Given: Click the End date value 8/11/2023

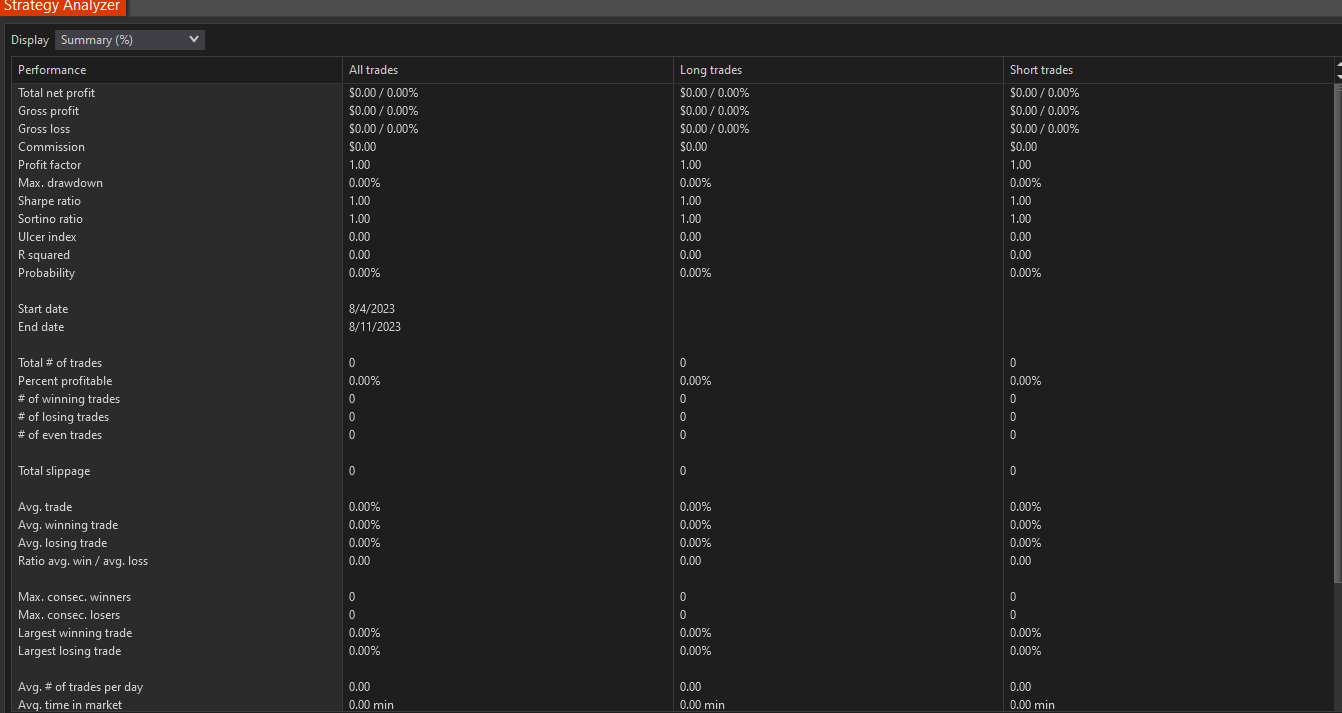Looking at the screenshot, I should (x=375, y=327).
